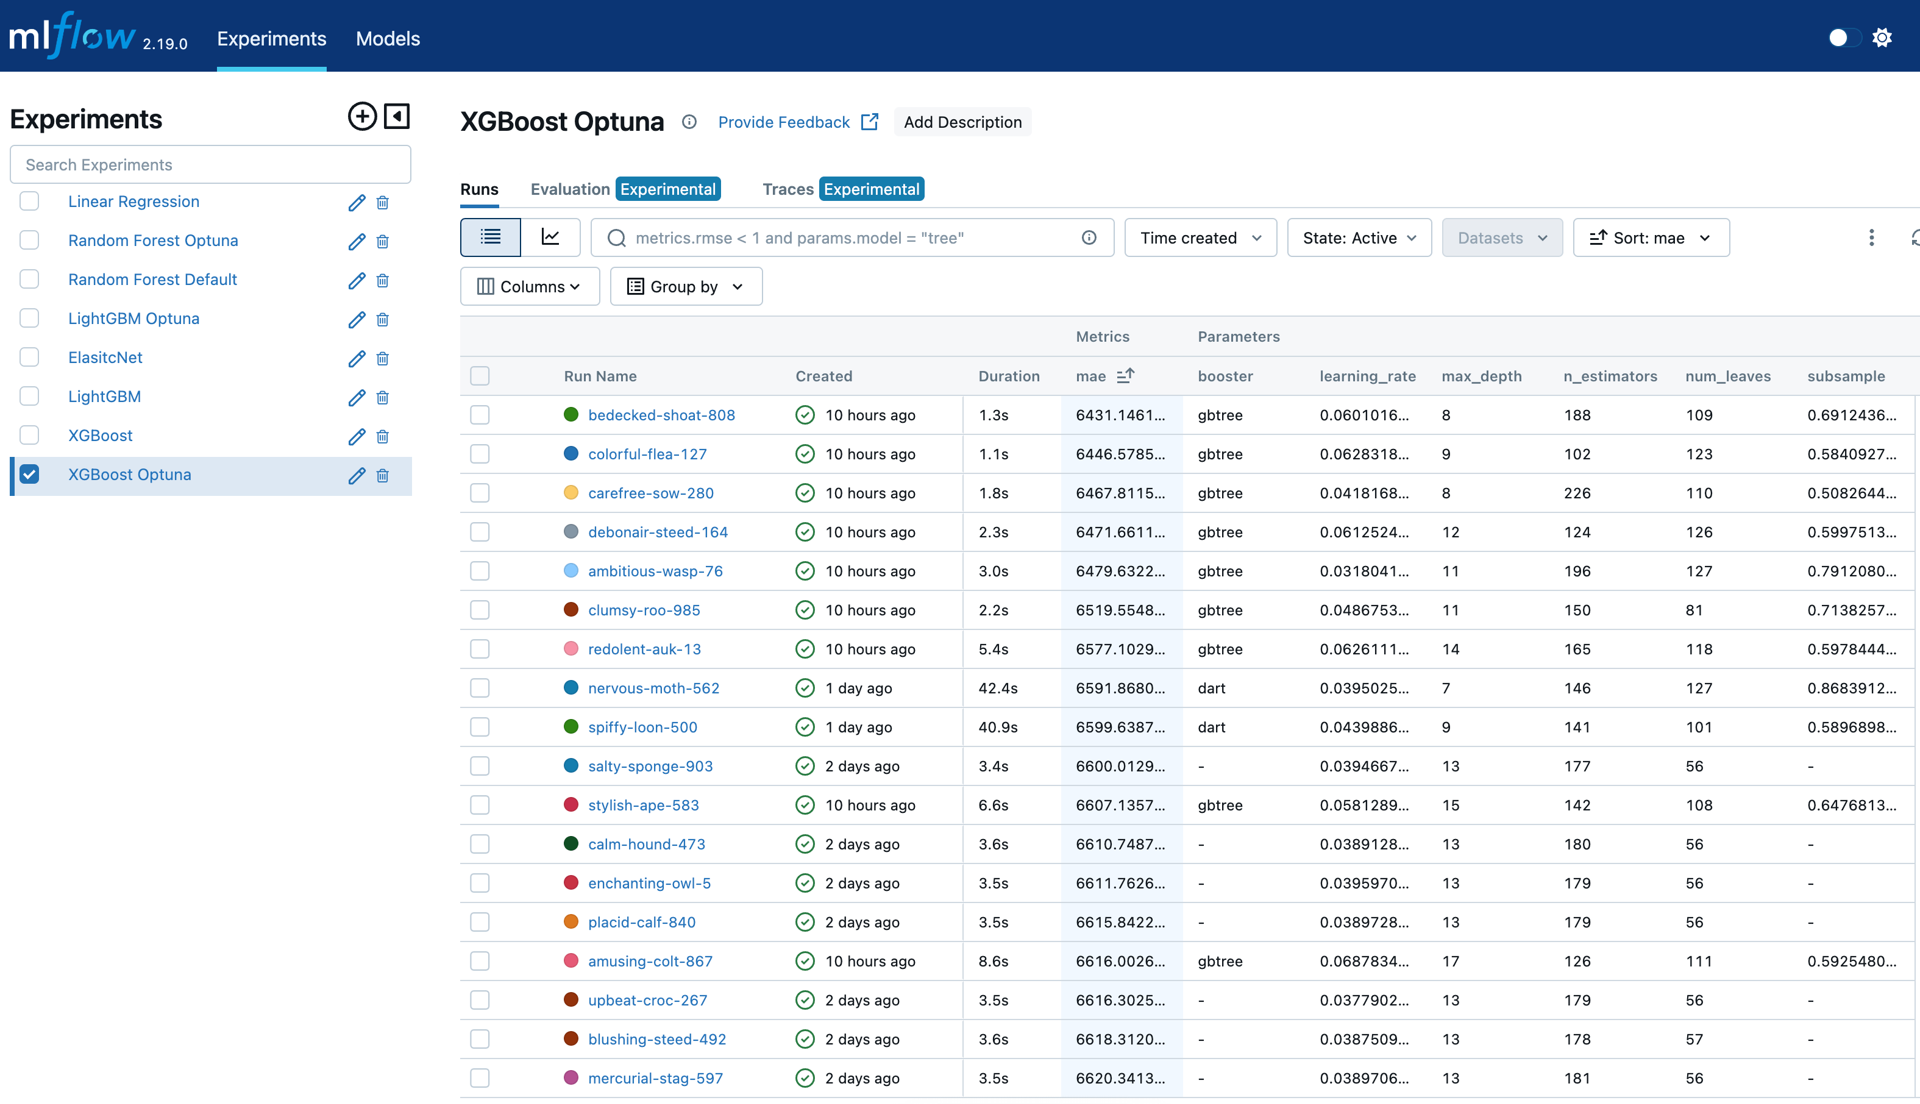This screenshot has width=1920, height=1104.
Task: Open the Time created filter dropdown
Action: coord(1200,237)
